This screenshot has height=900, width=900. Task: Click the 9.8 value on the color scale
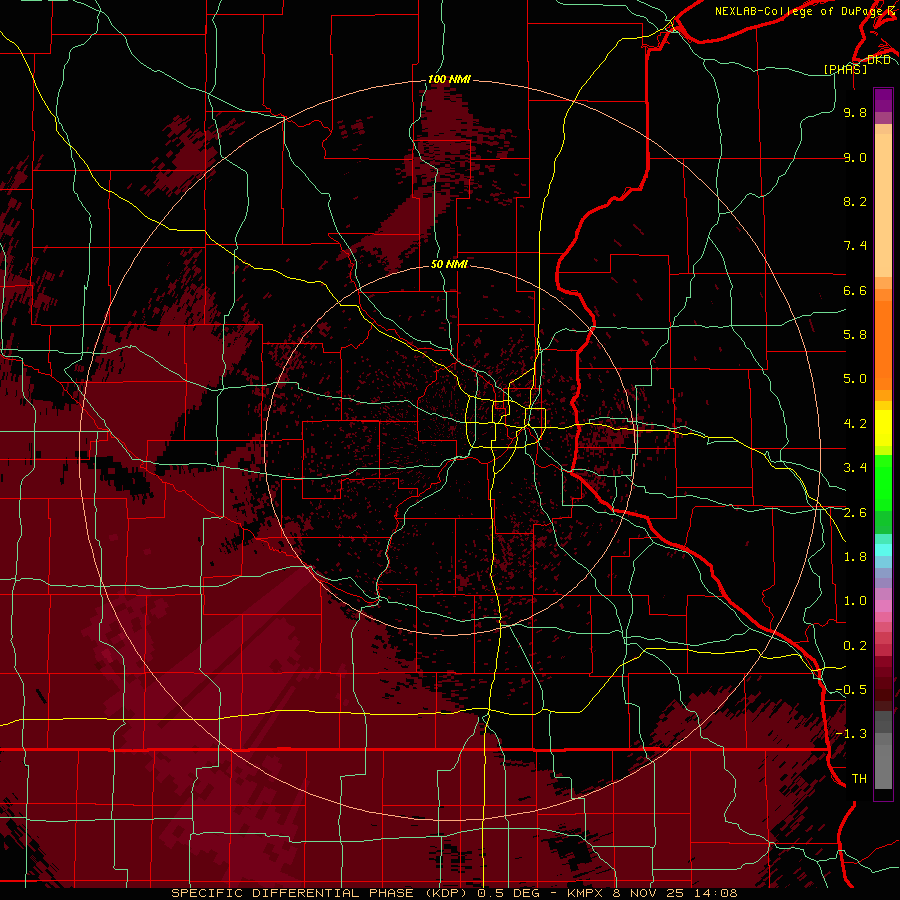pyautogui.click(x=855, y=112)
